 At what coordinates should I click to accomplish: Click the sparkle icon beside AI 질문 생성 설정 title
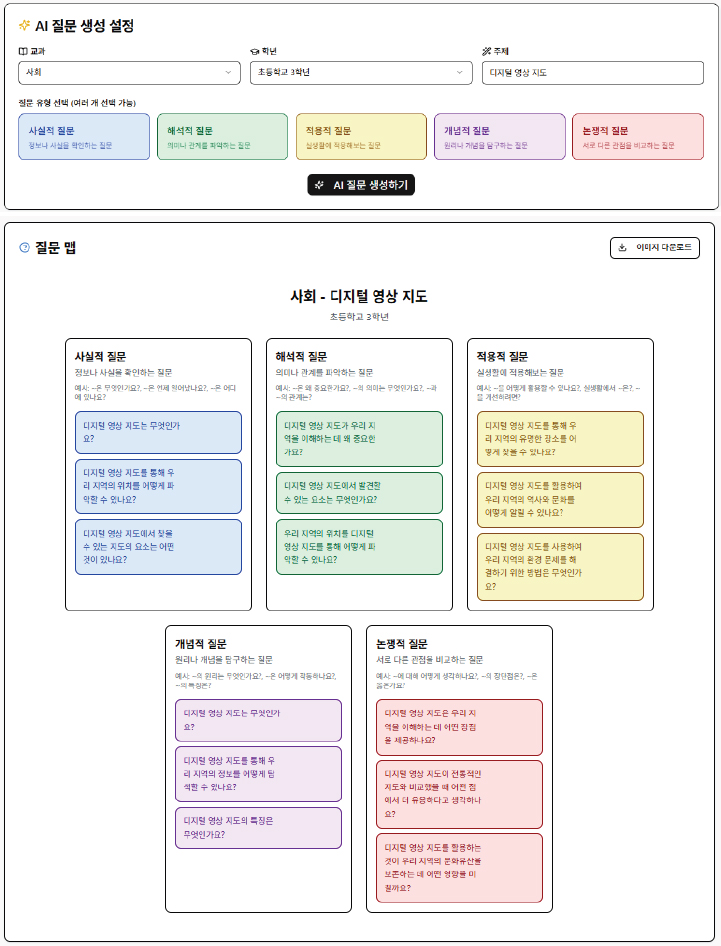(25, 26)
